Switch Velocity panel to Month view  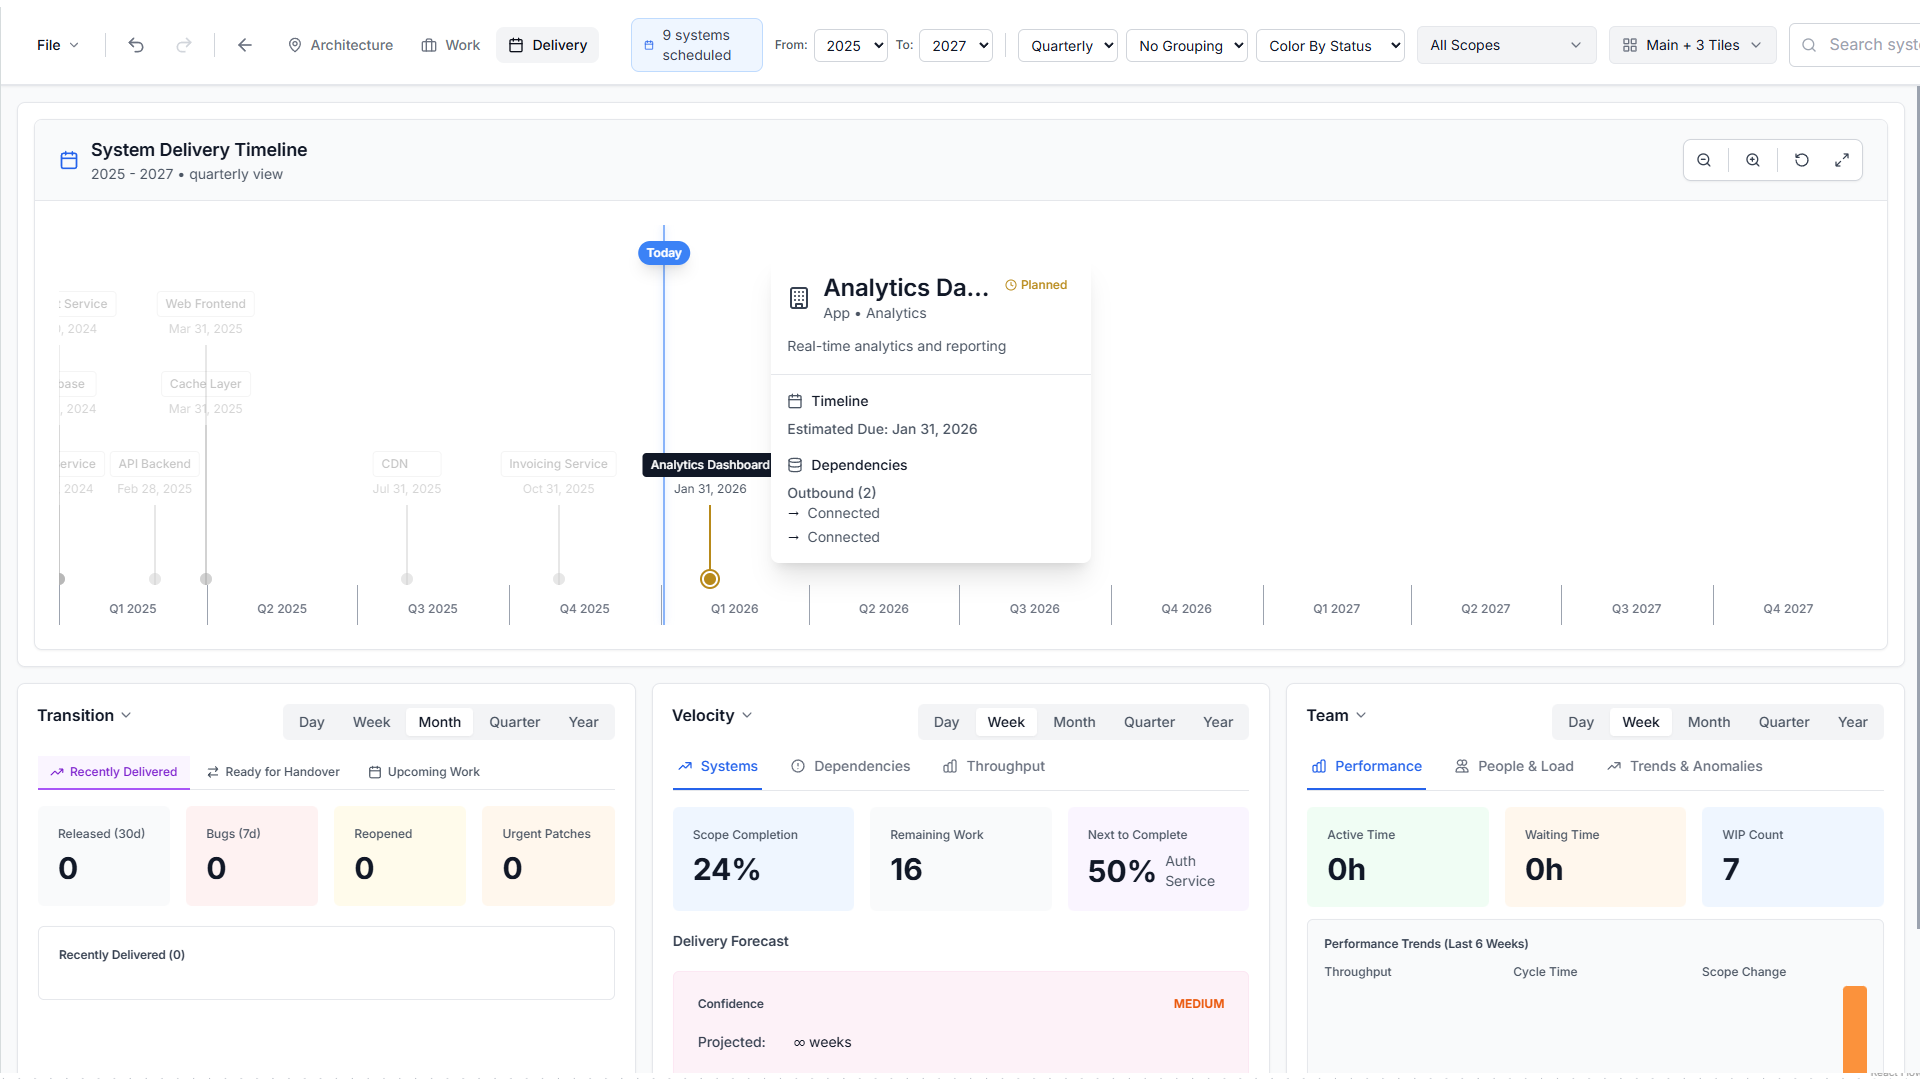pos(1073,721)
